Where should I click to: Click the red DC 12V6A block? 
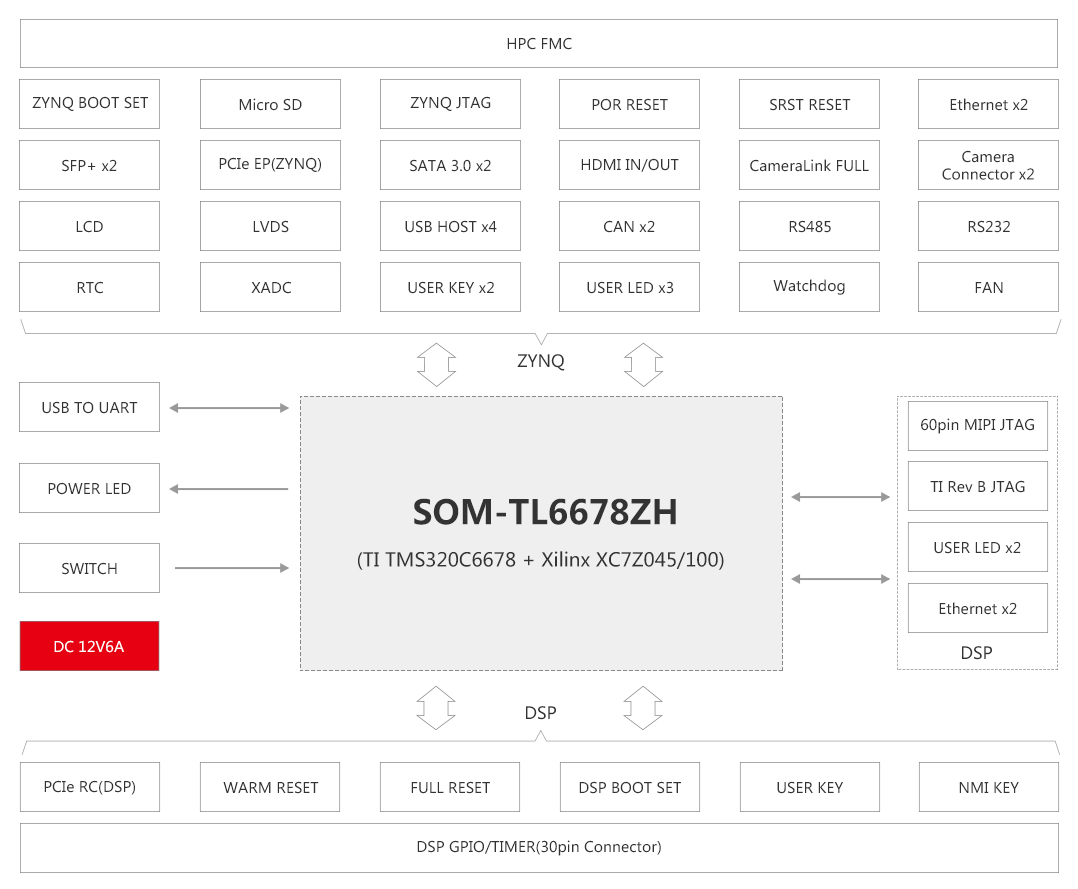90,646
